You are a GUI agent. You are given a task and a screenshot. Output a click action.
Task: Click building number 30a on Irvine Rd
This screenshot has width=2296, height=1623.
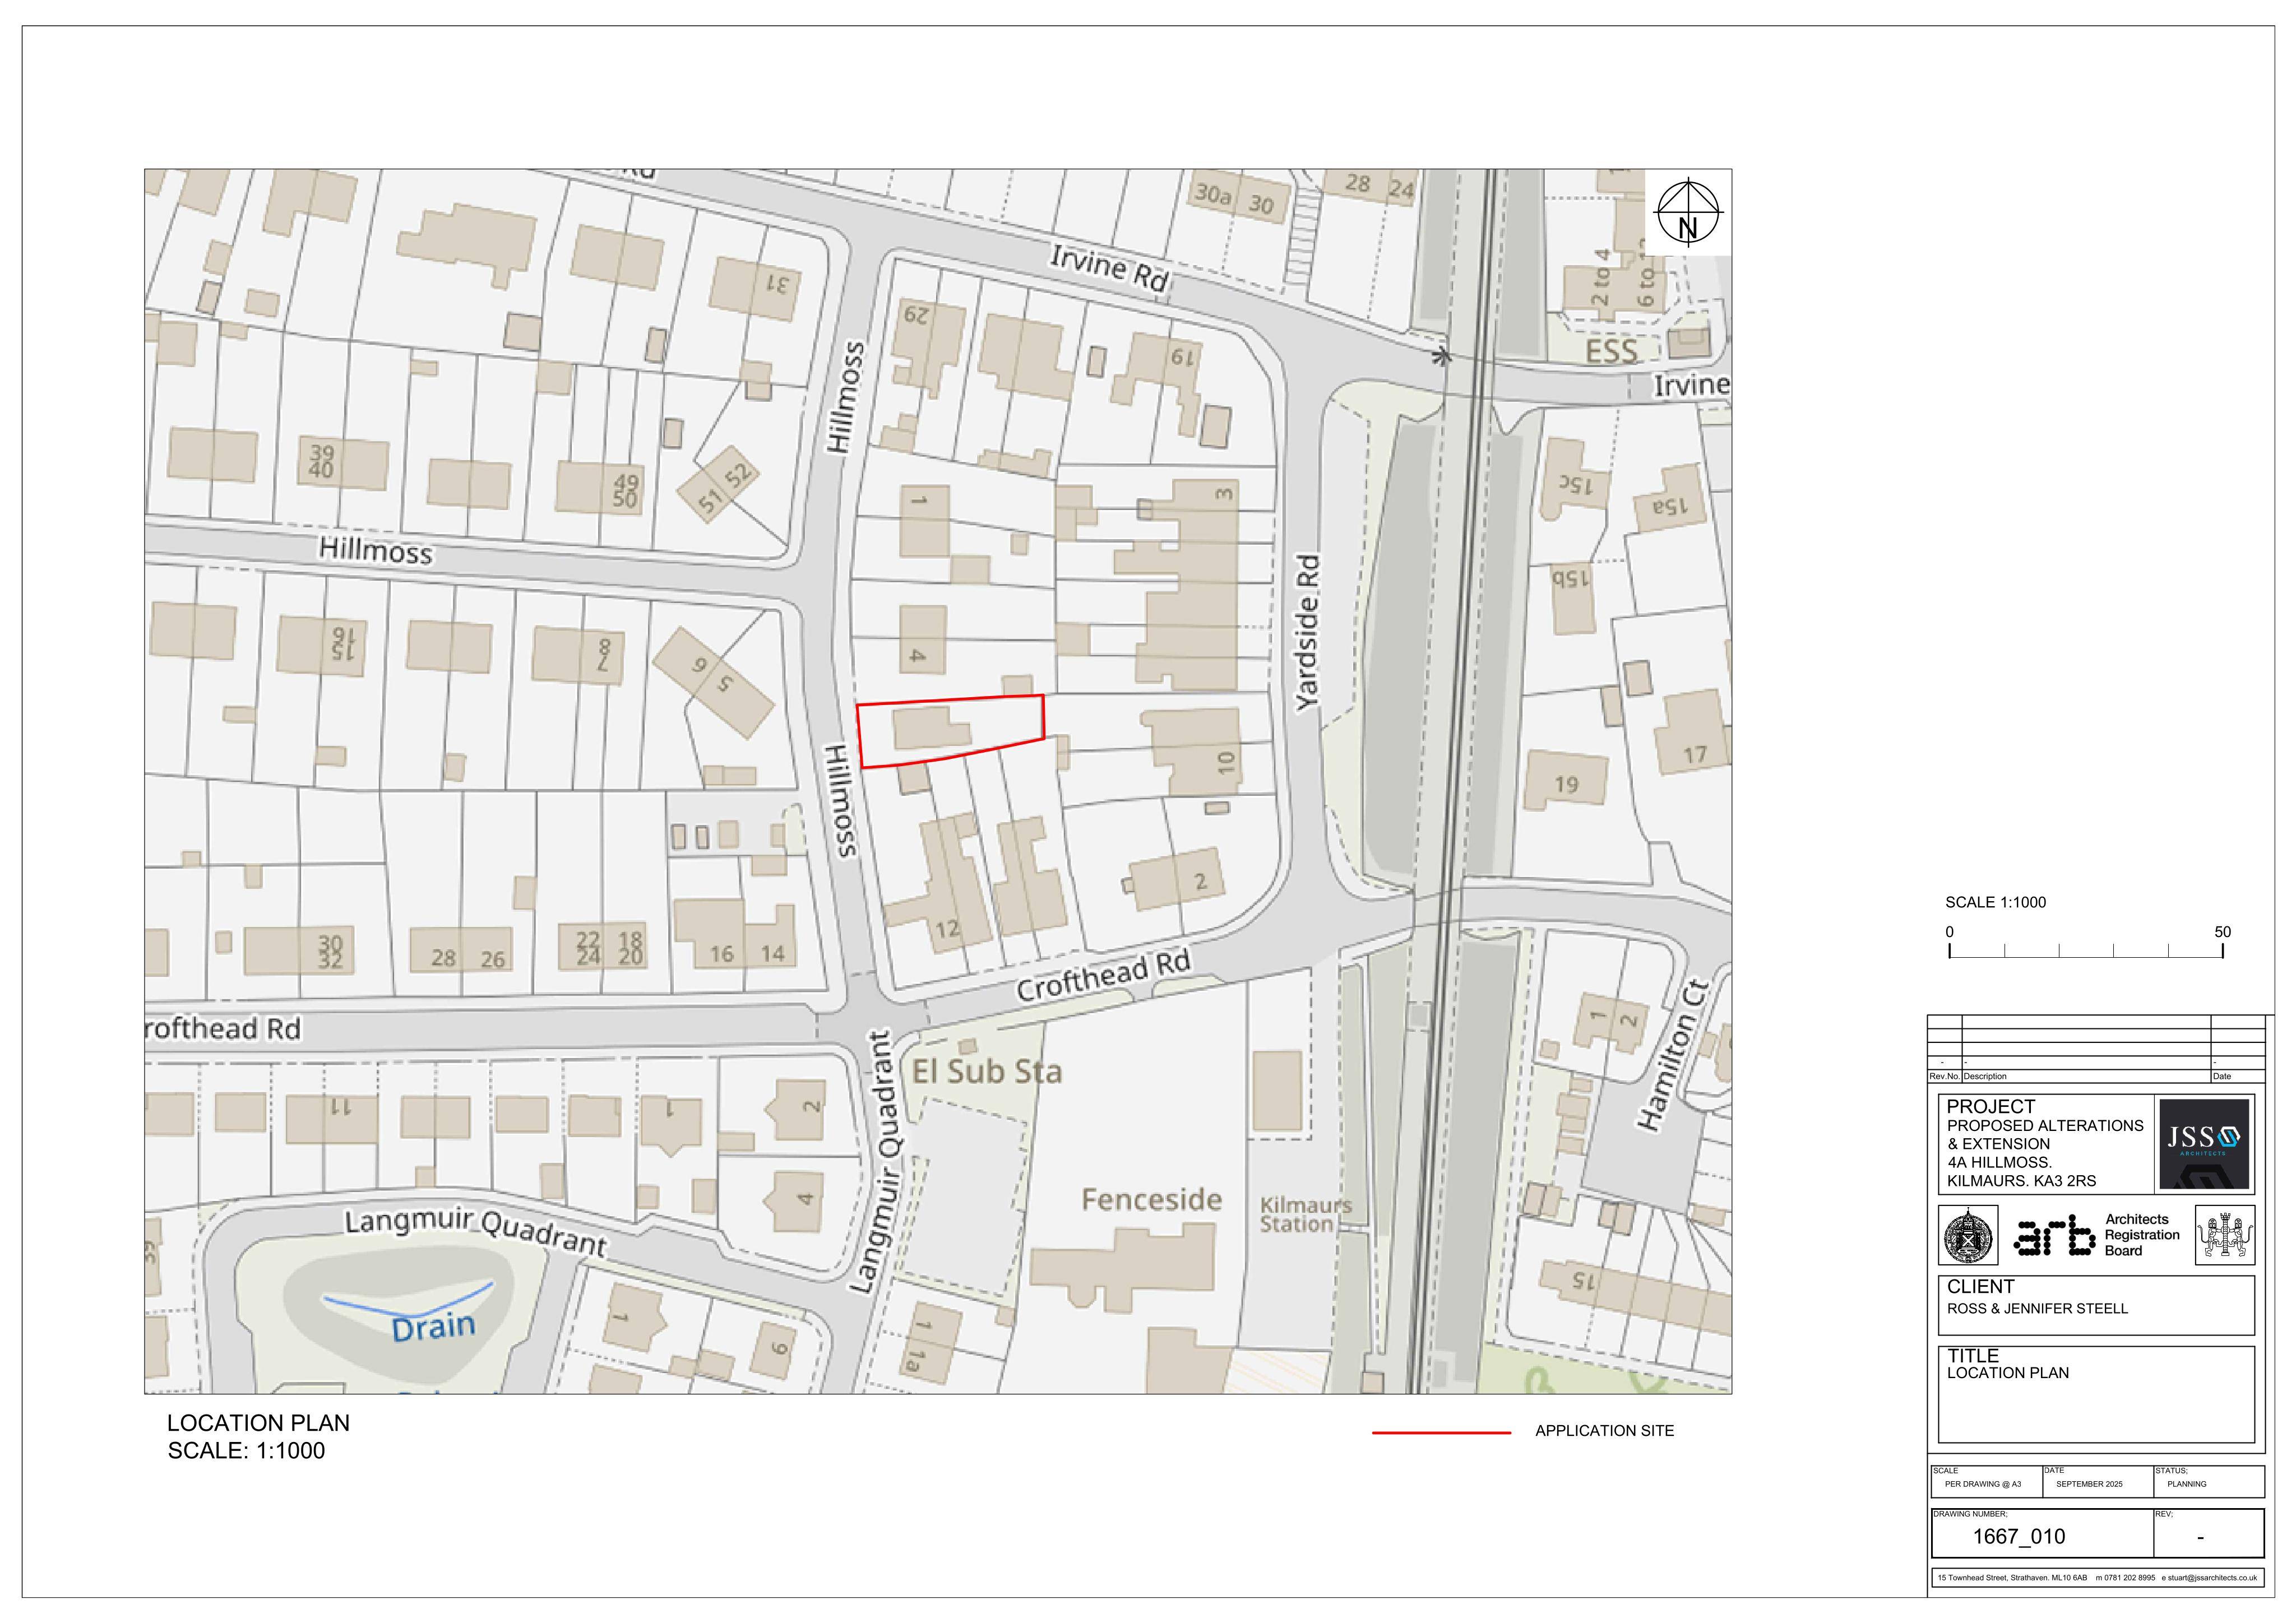click(1212, 194)
